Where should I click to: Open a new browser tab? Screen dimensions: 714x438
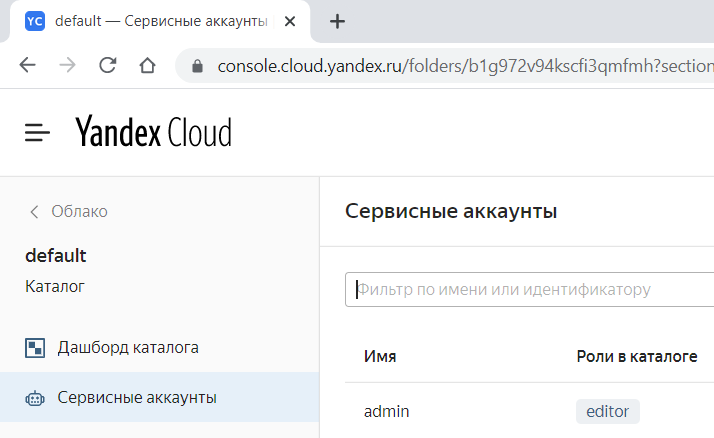[337, 21]
